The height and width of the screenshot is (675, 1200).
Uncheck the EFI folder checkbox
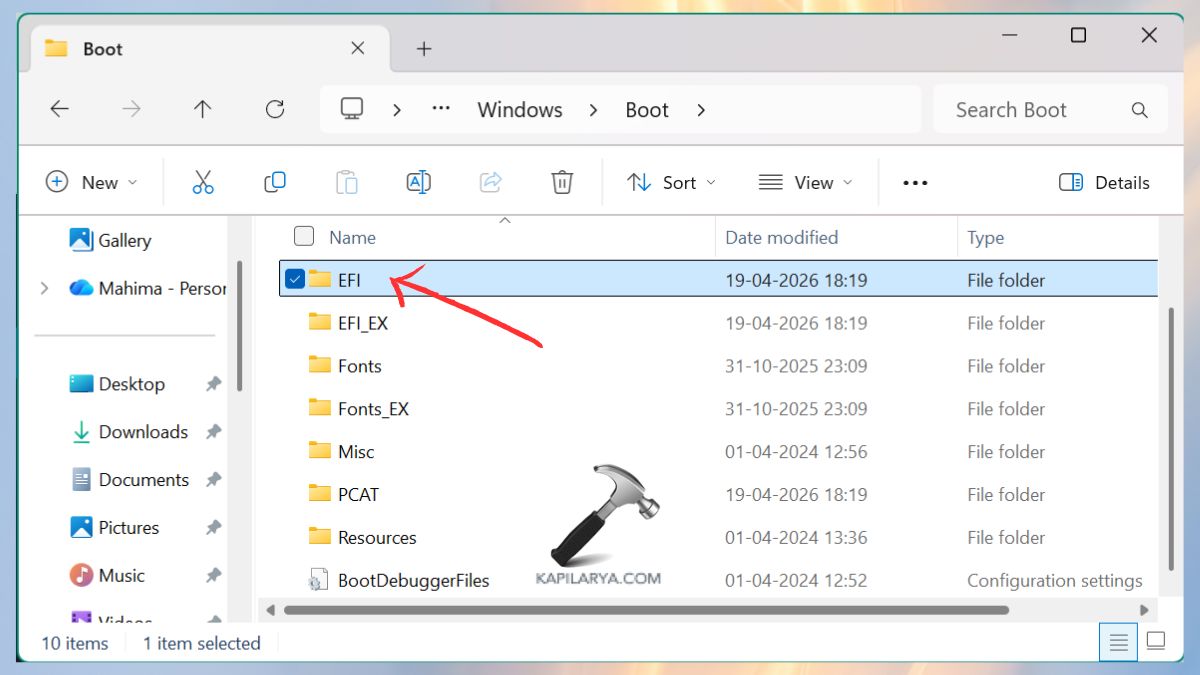point(294,279)
